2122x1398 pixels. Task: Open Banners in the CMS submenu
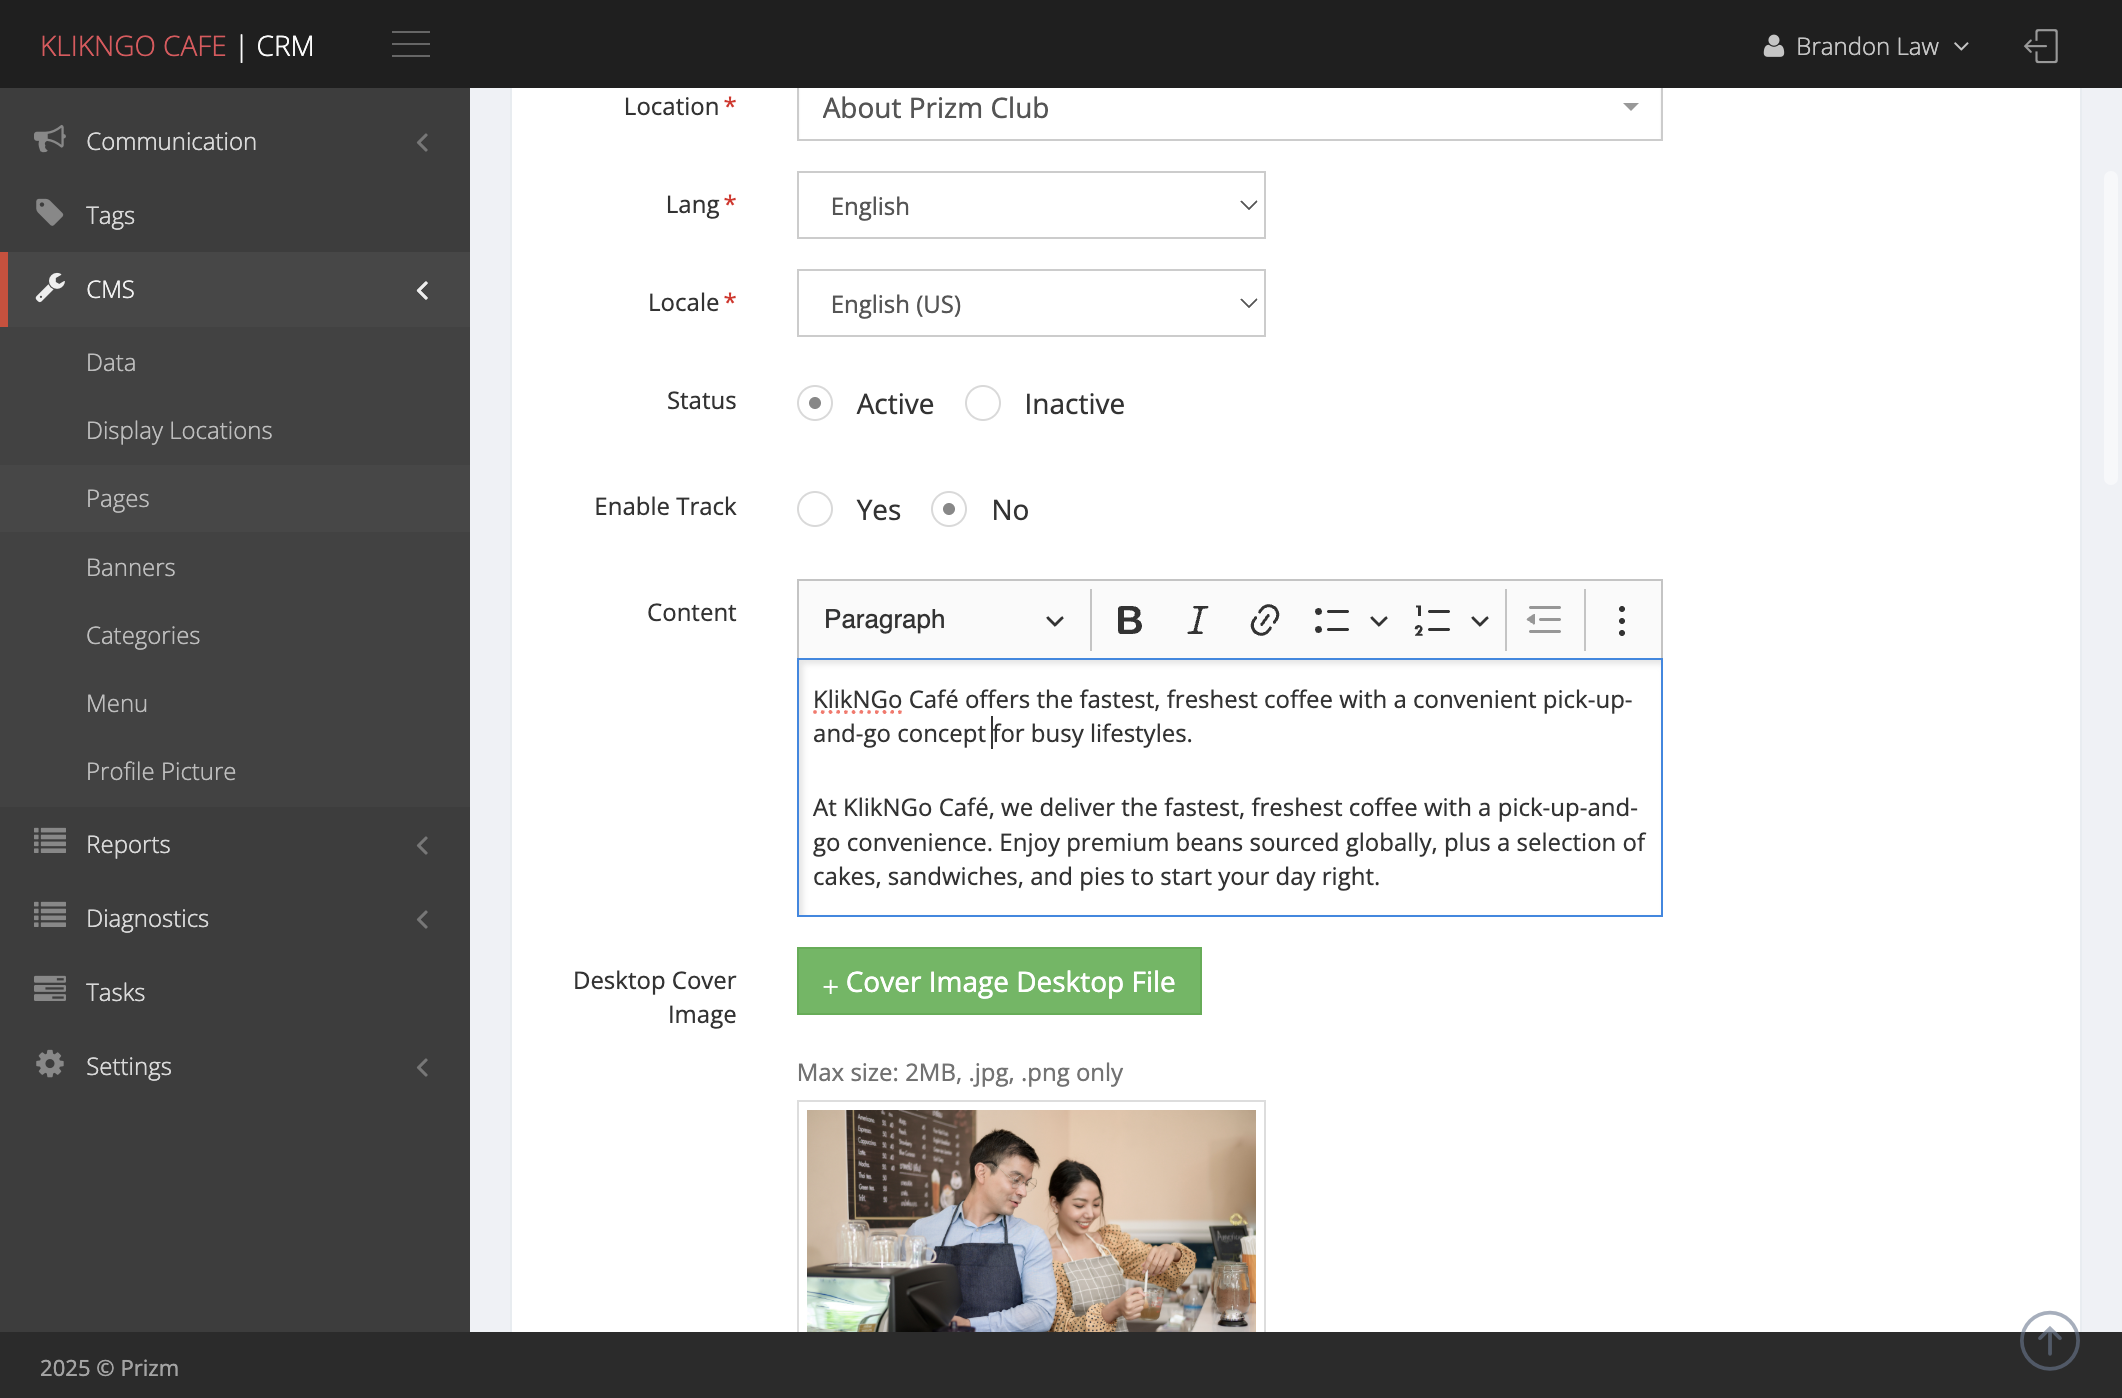131,567
